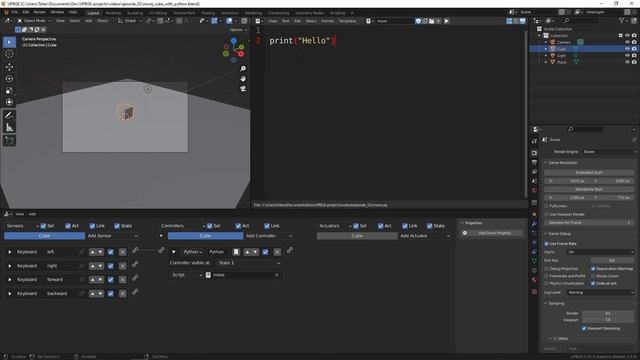Screen dimensions: 640x360
Task: Collapse the Python controller panel
Action: point(173,252)
